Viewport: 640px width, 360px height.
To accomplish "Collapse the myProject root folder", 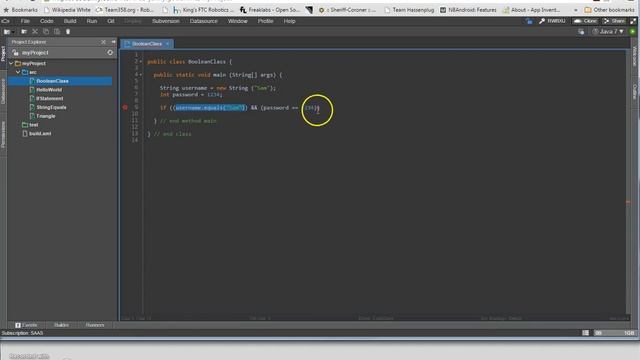I will [x=11, y=64].
